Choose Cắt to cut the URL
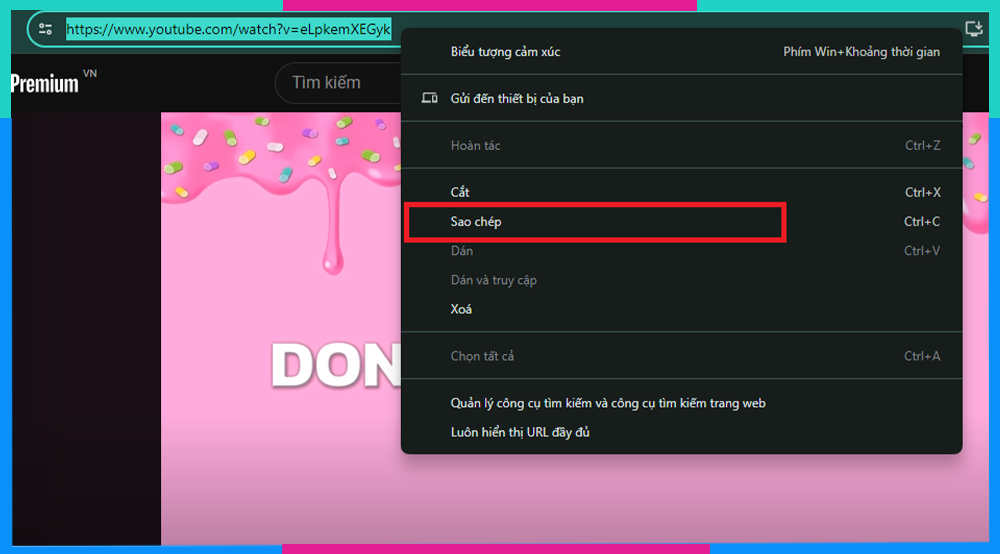Screen dimensions: 1000x554 tap(460, 192)
